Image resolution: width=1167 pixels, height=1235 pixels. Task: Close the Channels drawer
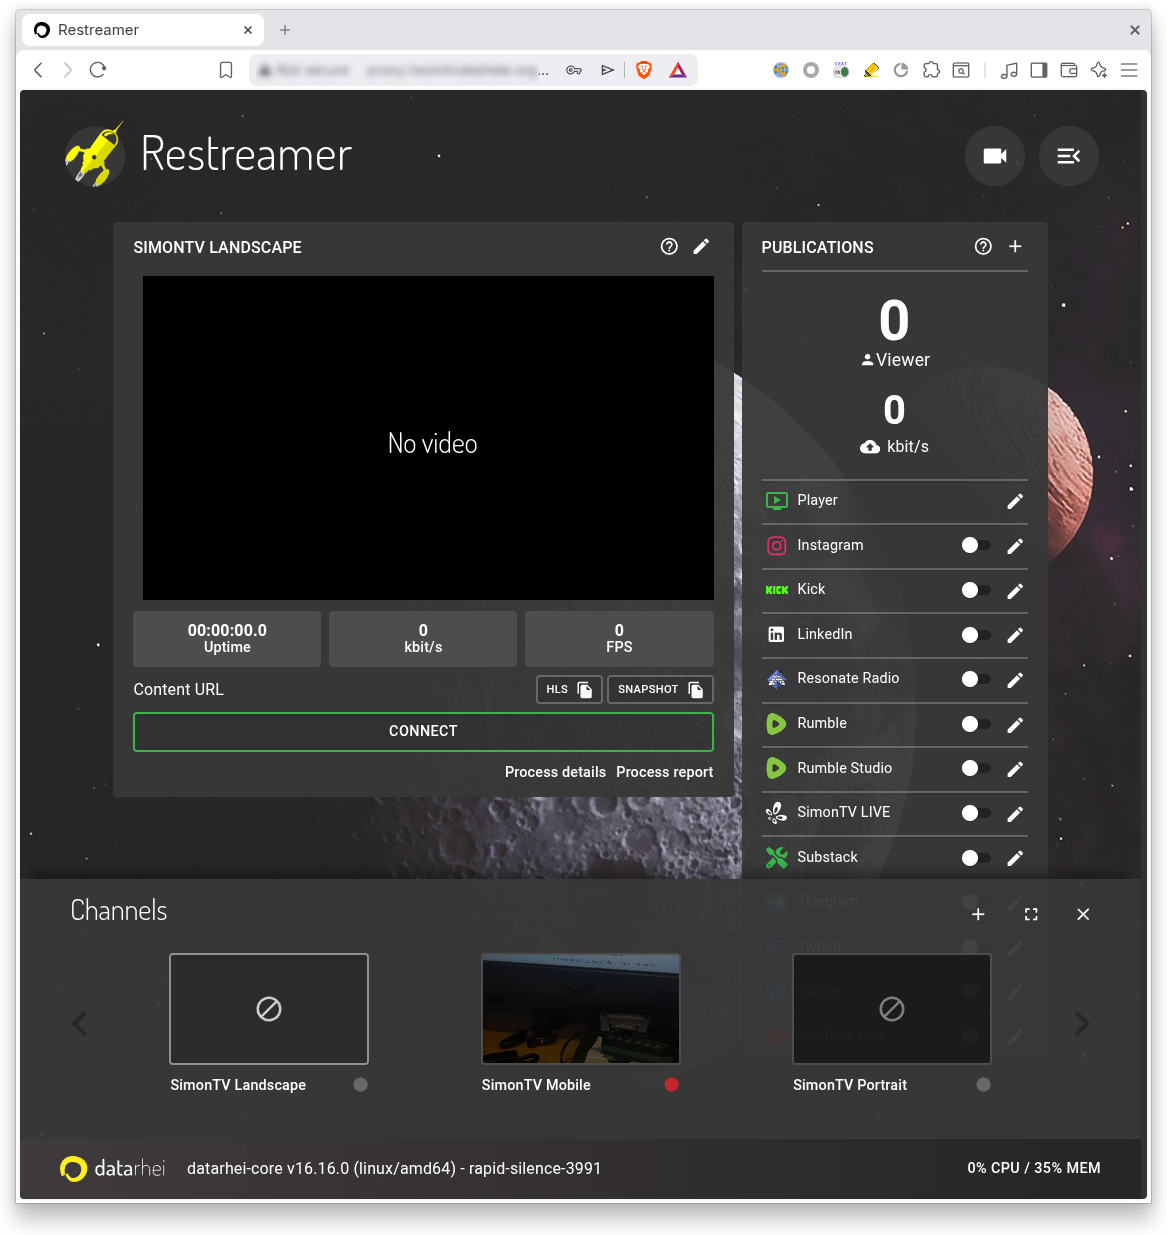point(1083,914)
